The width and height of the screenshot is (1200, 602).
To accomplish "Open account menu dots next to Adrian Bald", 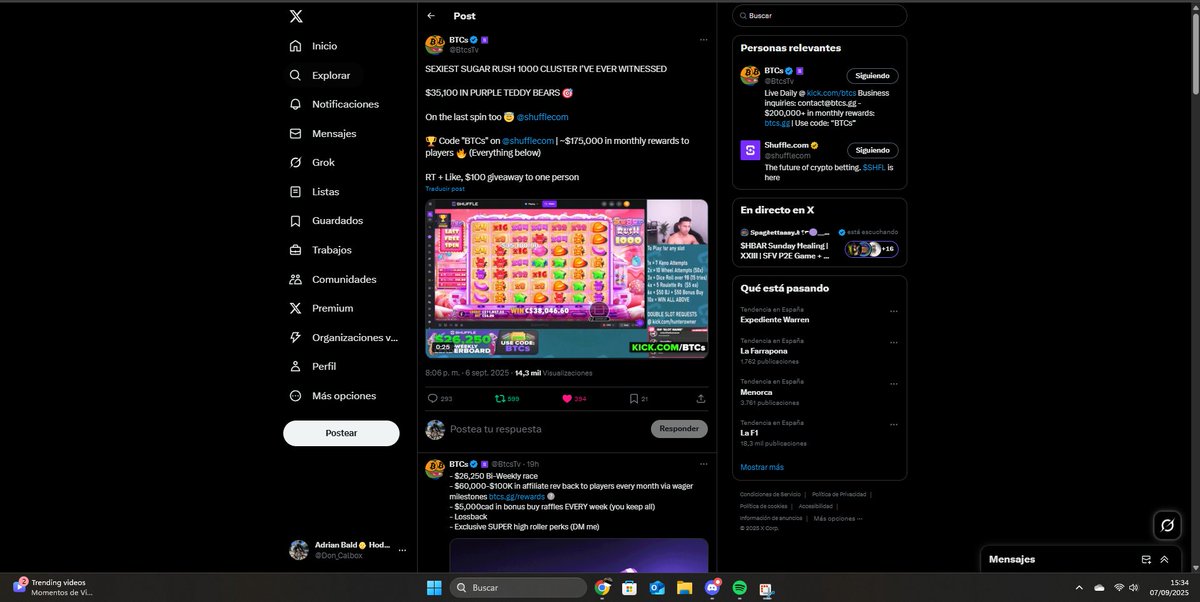I will pos(403,550).
